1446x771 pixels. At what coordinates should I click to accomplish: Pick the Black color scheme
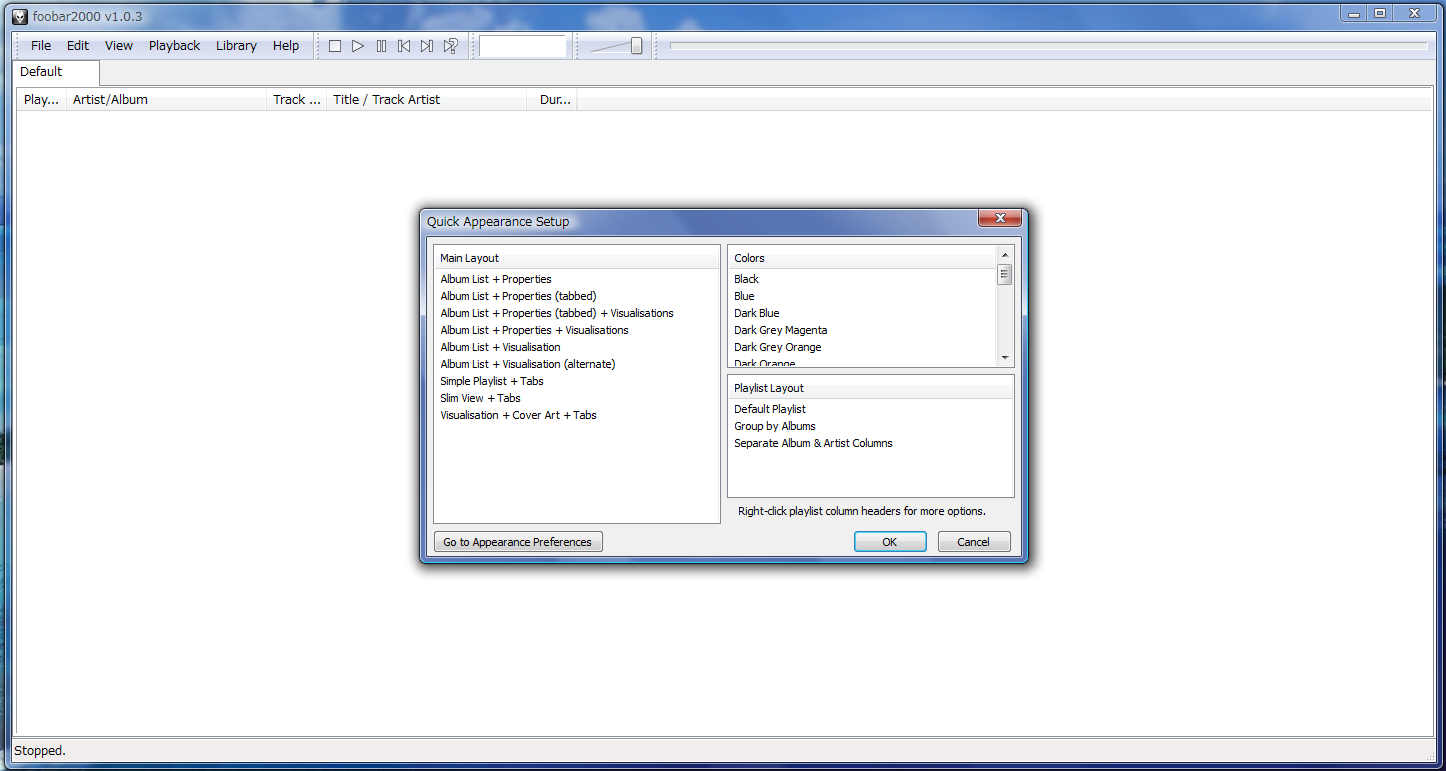click(x=747, y=279)
